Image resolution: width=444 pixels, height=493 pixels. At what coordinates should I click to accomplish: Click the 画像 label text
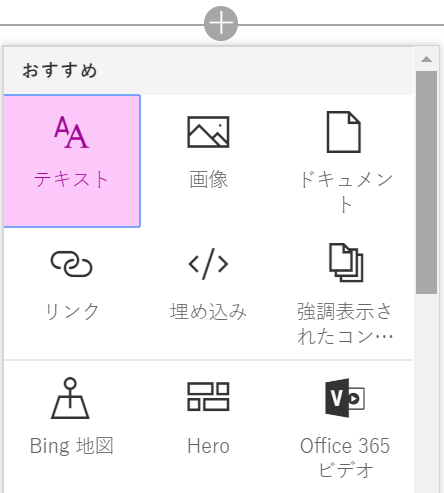tap(209, 179)
